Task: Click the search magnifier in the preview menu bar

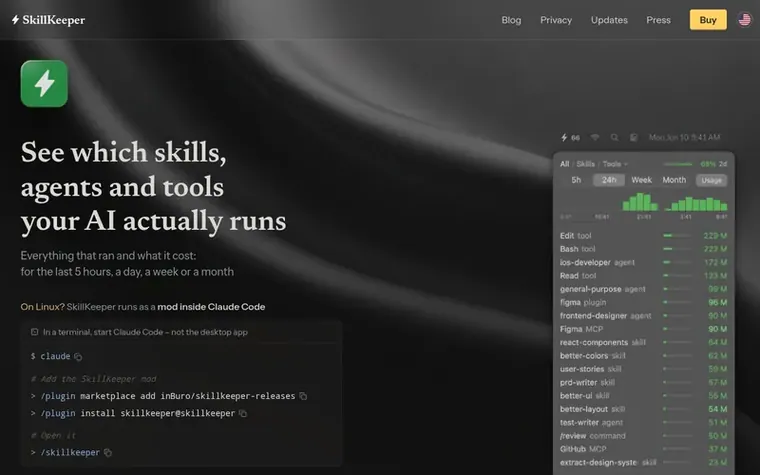Action: click(x=614, y=138)
